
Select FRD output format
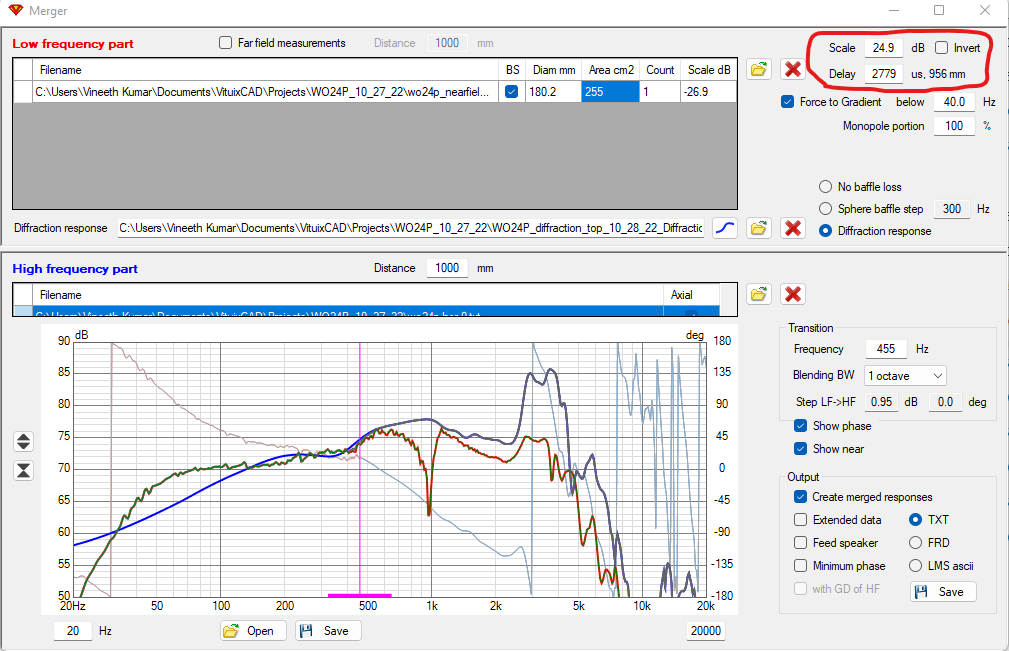coord(915,542)
